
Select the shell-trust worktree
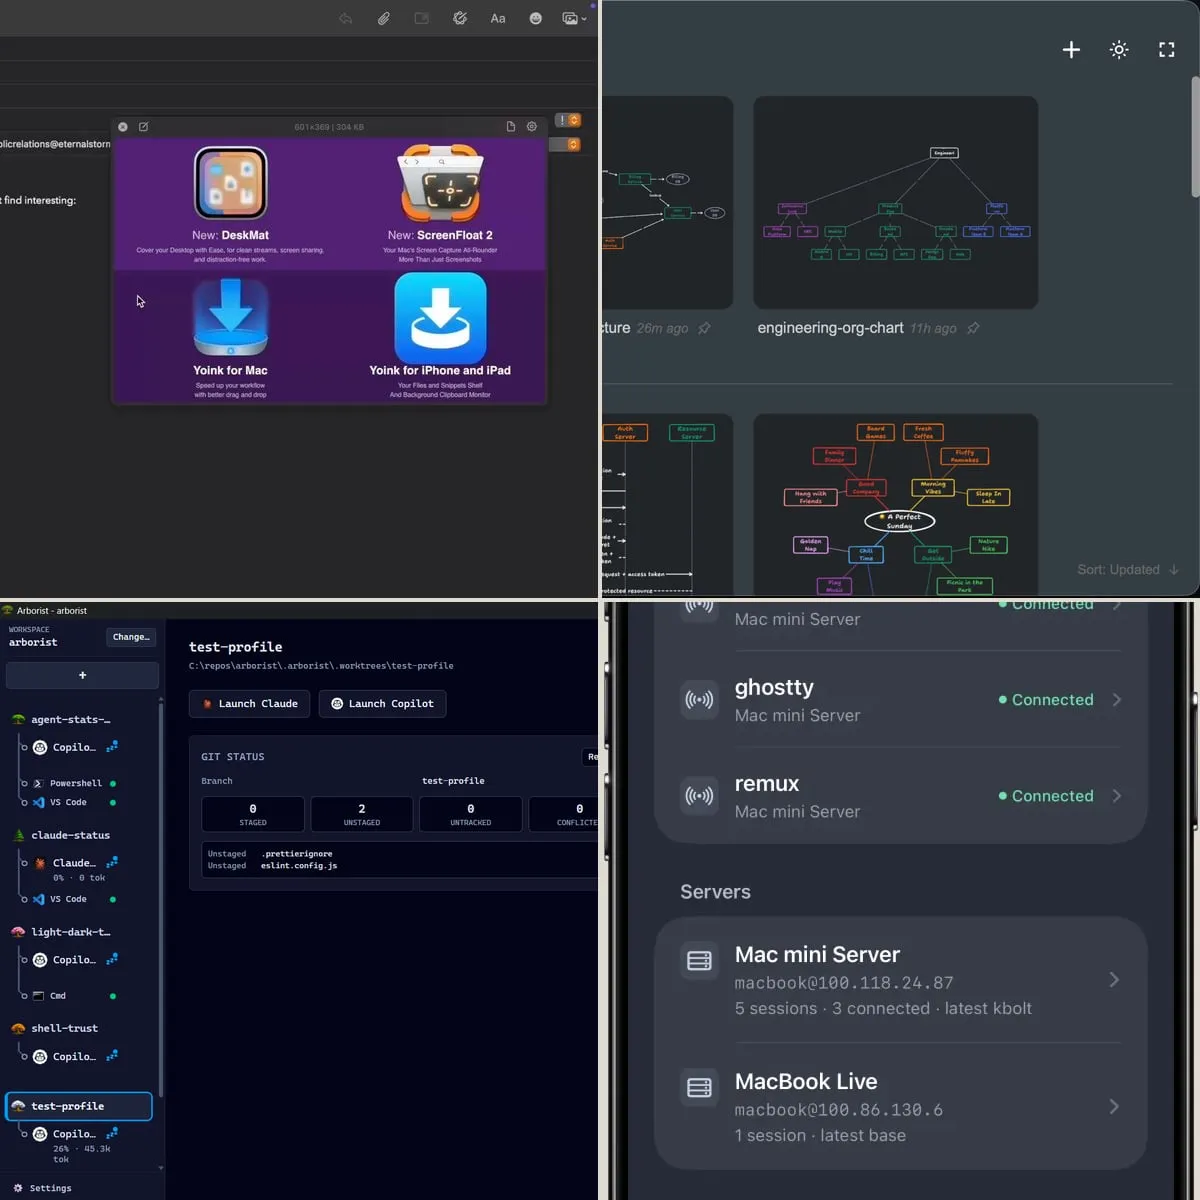64,1028
